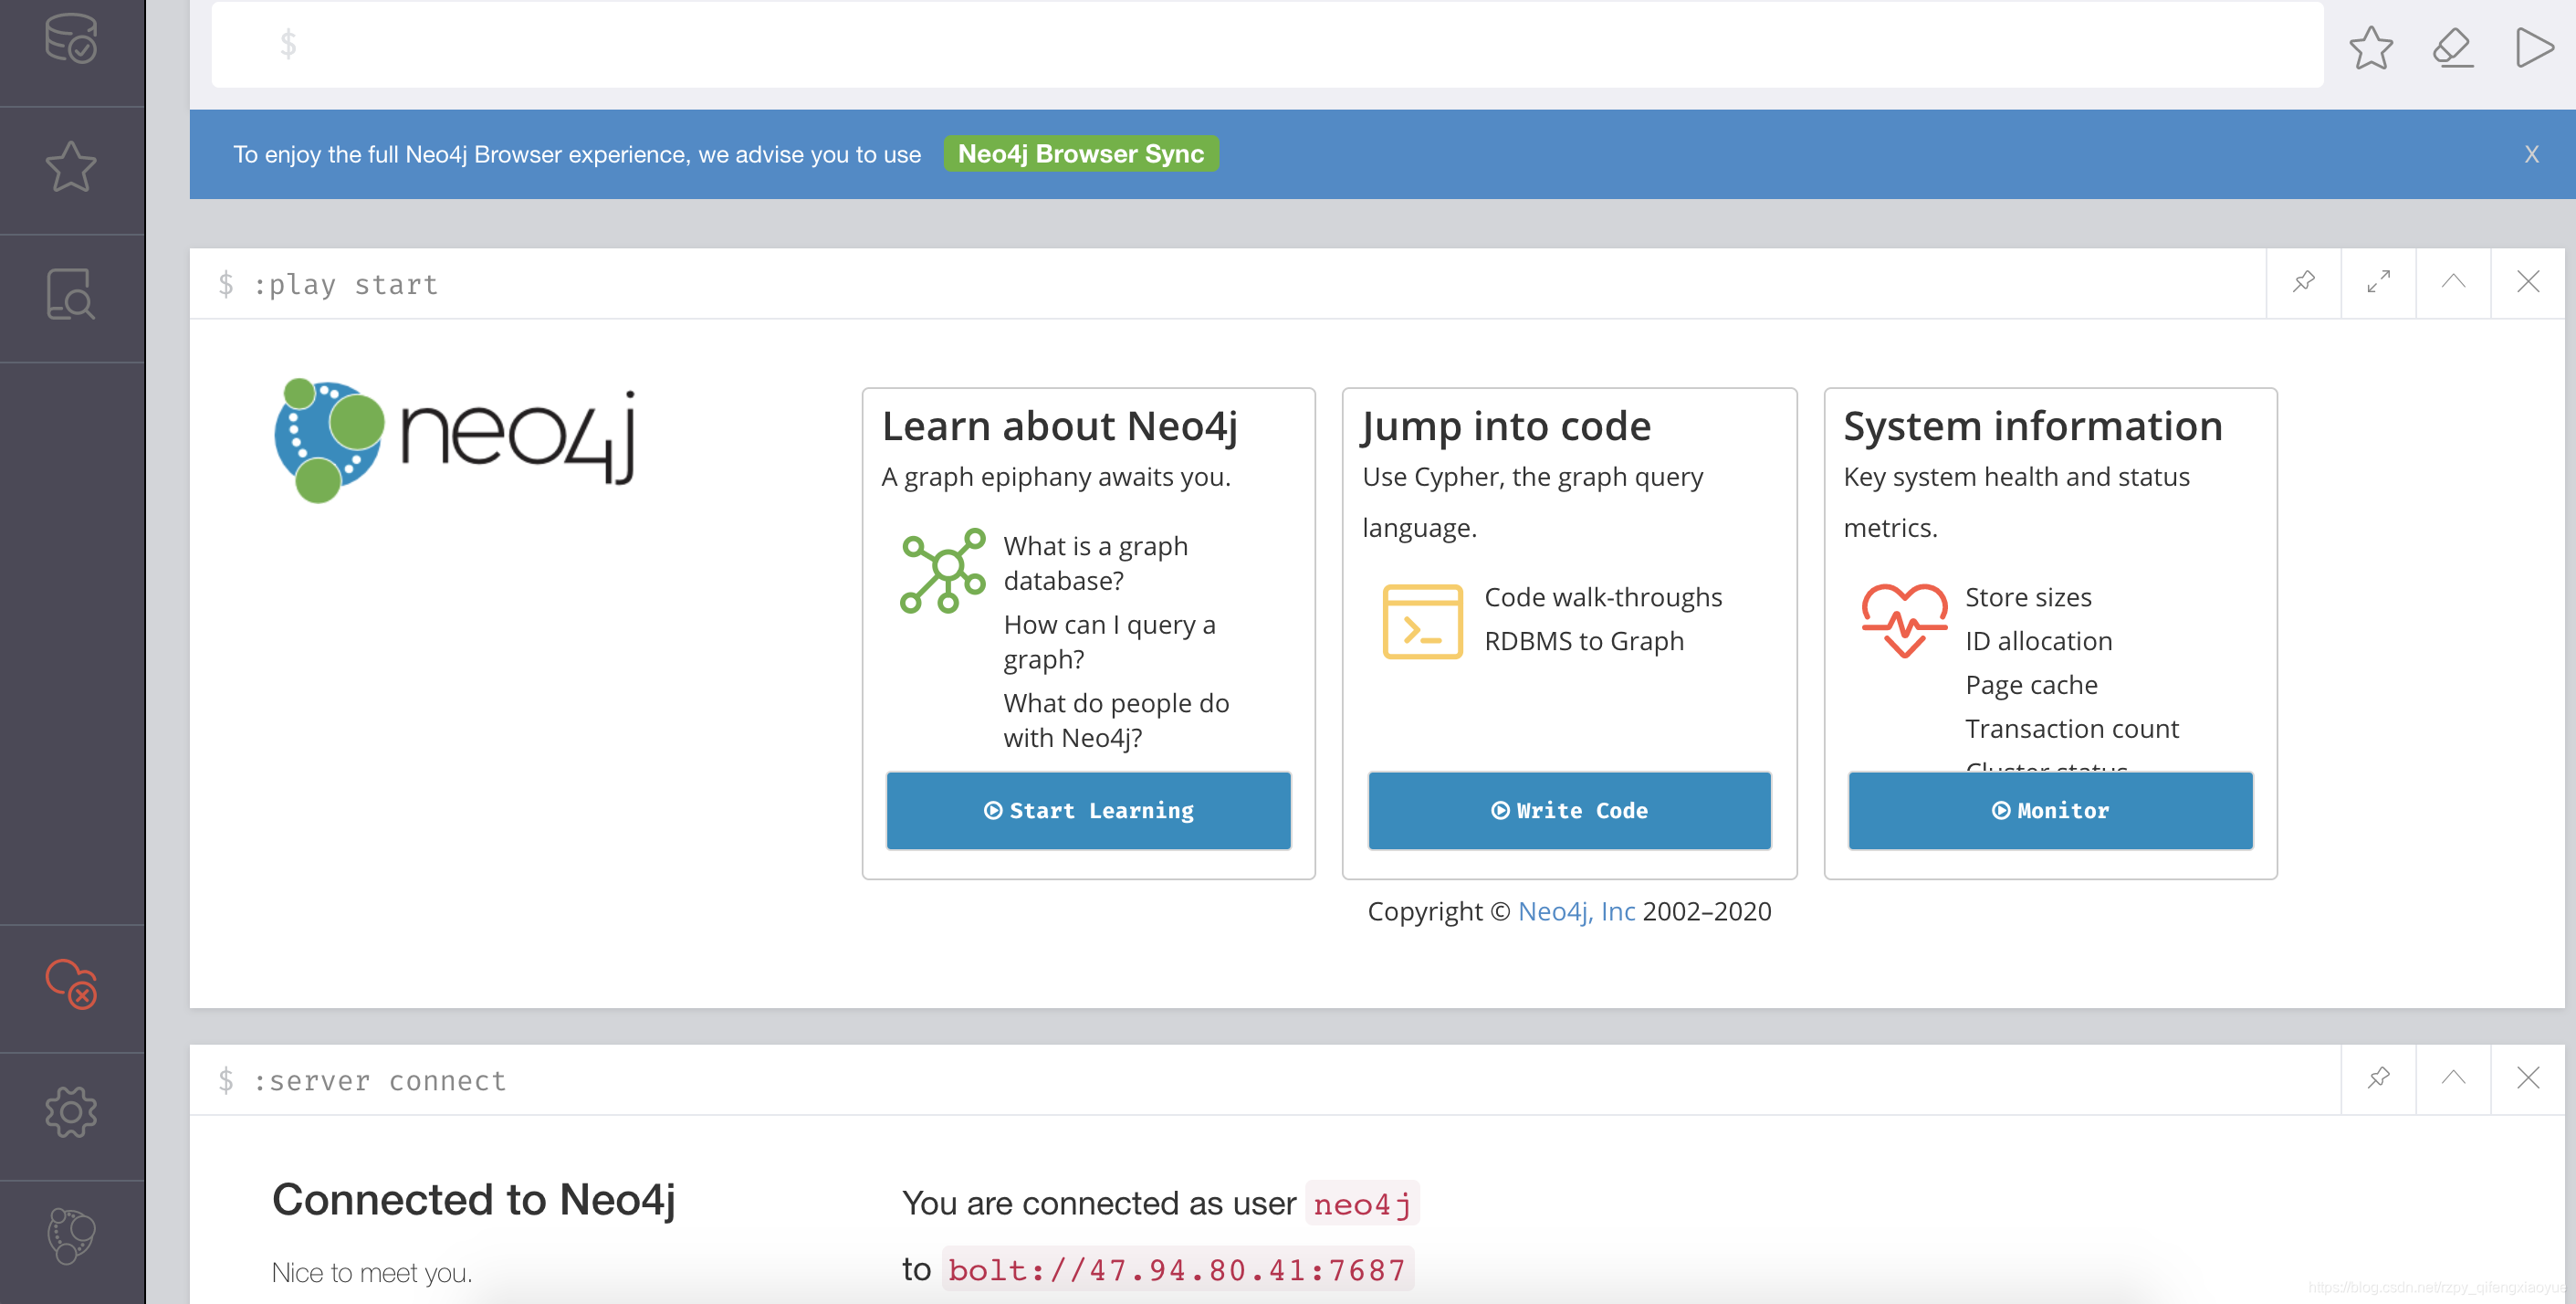This screenshot has width=2576, height=1304.
Task: Click "Page cache" text
Action: [2031, 685]
